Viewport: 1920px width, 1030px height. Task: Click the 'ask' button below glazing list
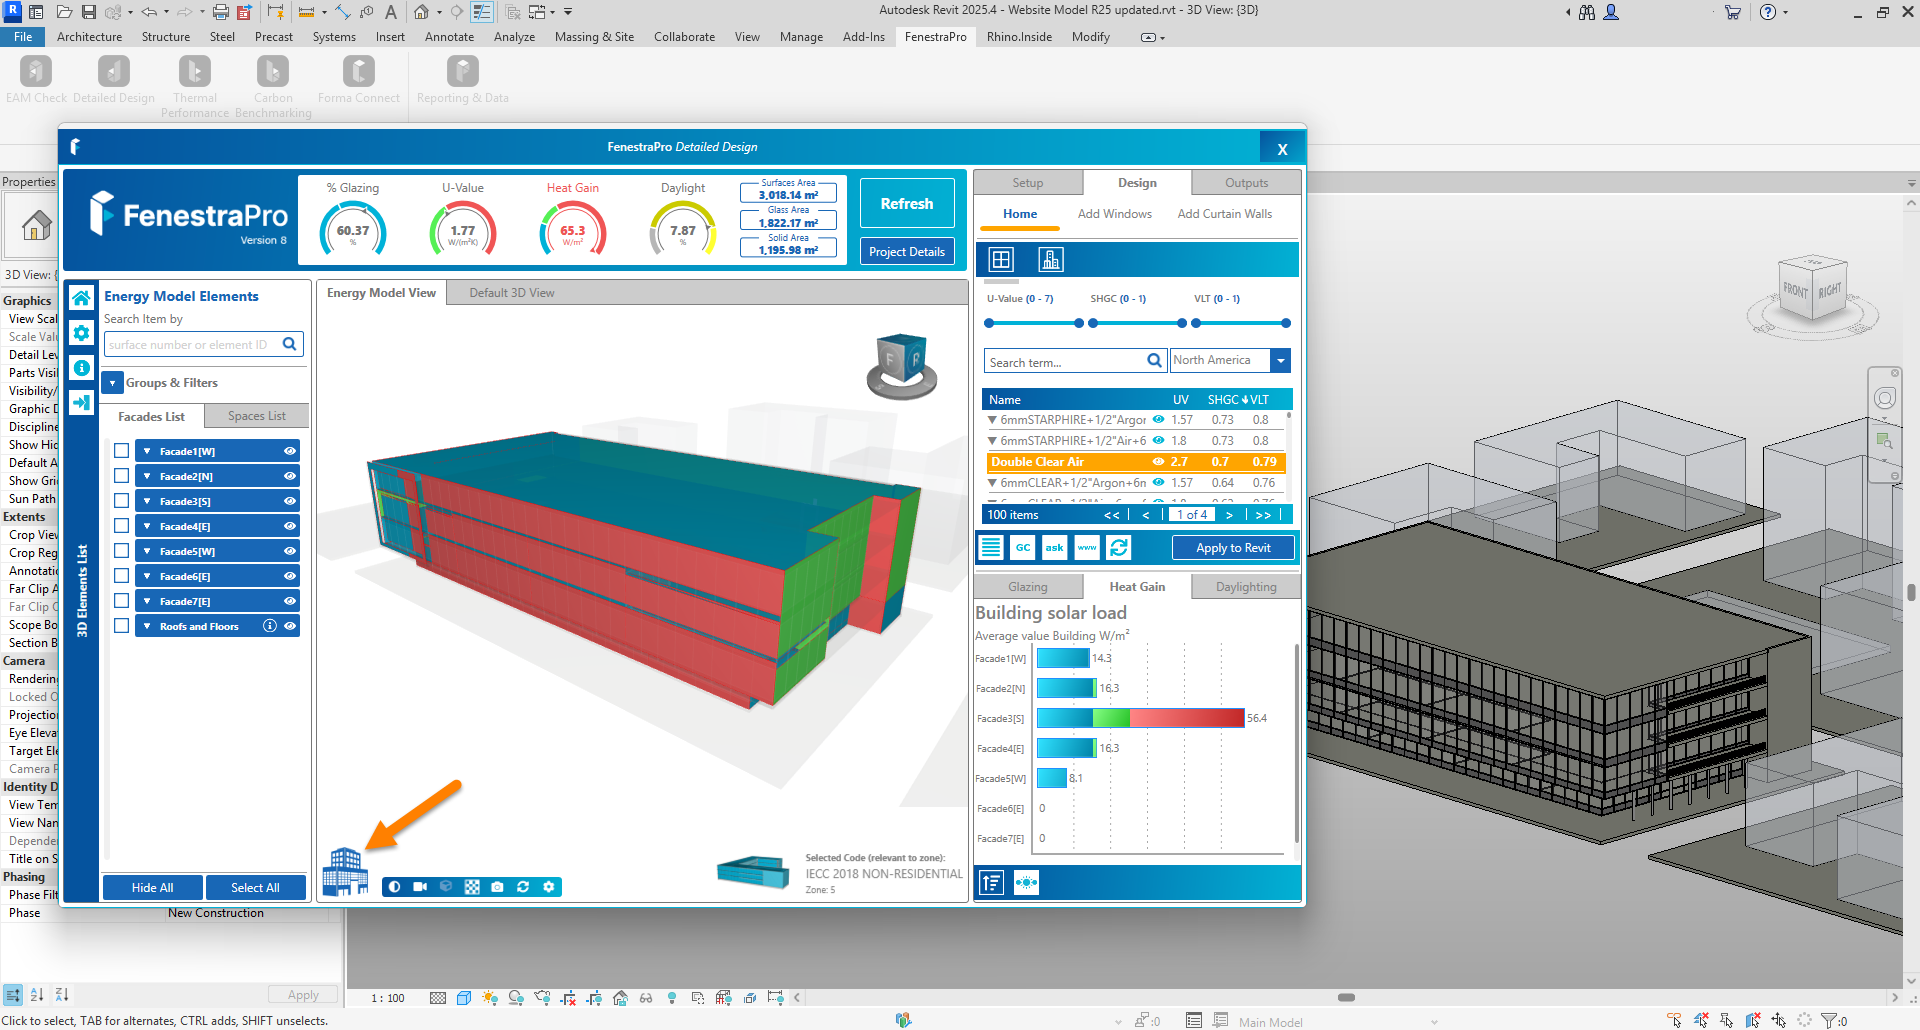(1055, 548)
